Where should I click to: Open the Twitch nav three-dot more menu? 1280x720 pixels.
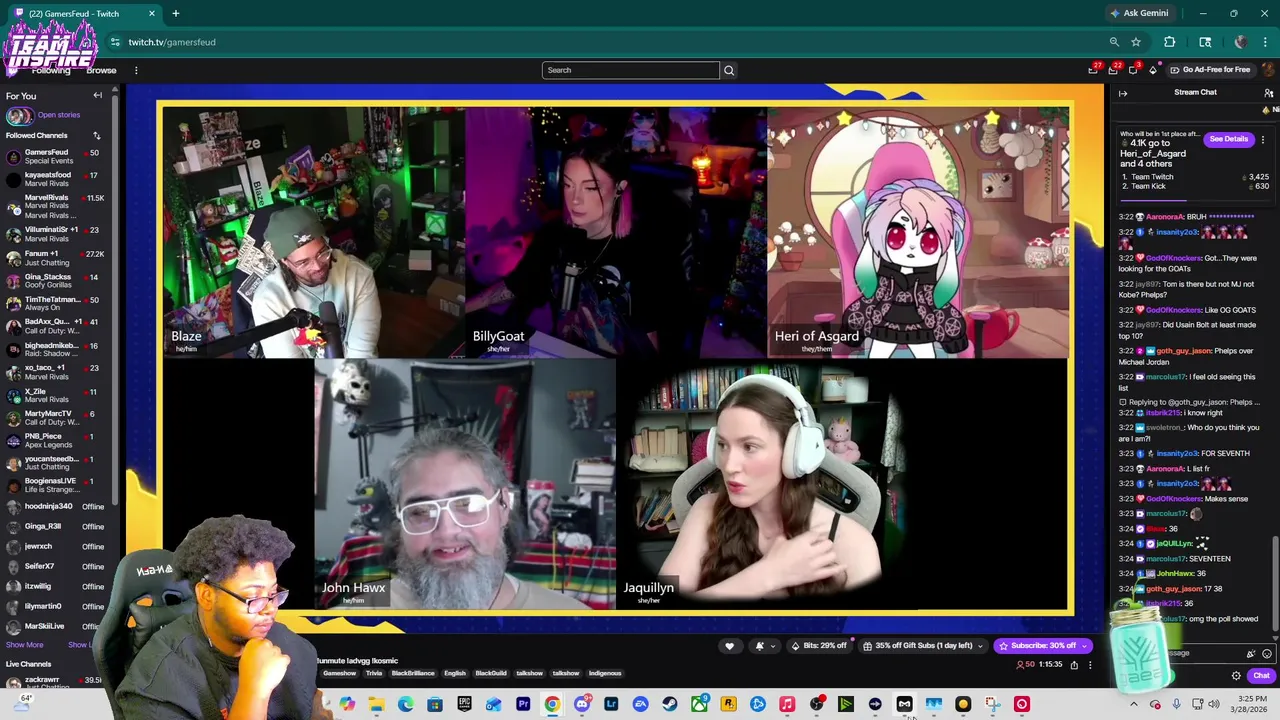136,70
